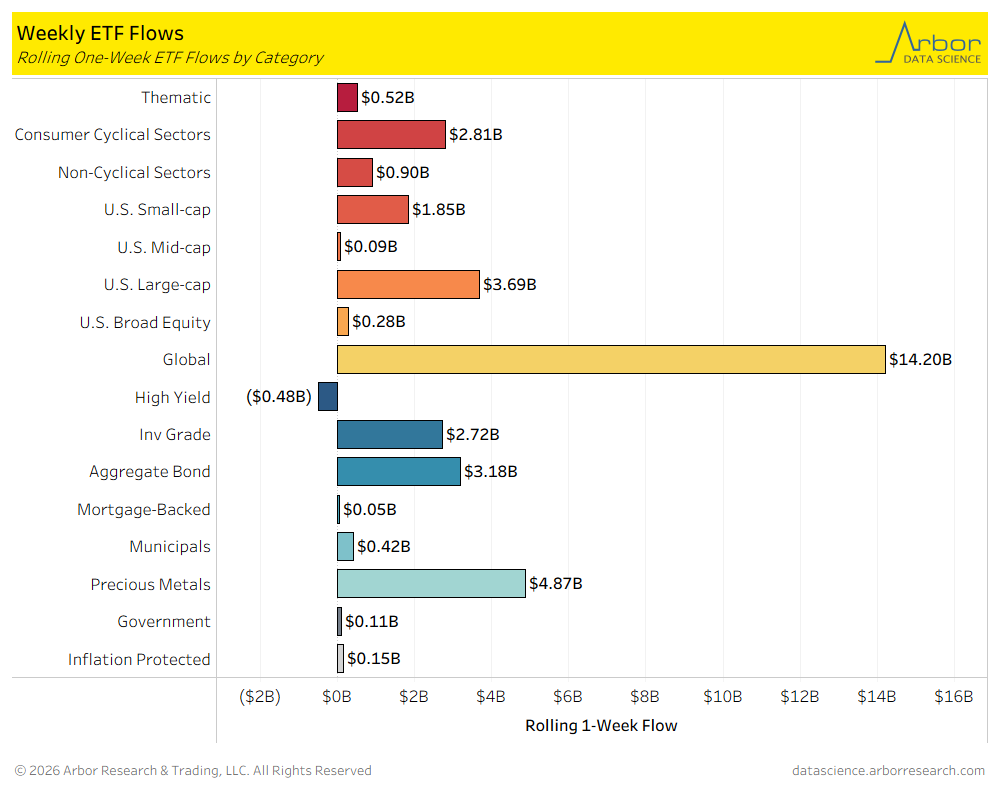The image size is (1000, 800).
Task: Click the $8B axis tick label
Action: [645, 697]
